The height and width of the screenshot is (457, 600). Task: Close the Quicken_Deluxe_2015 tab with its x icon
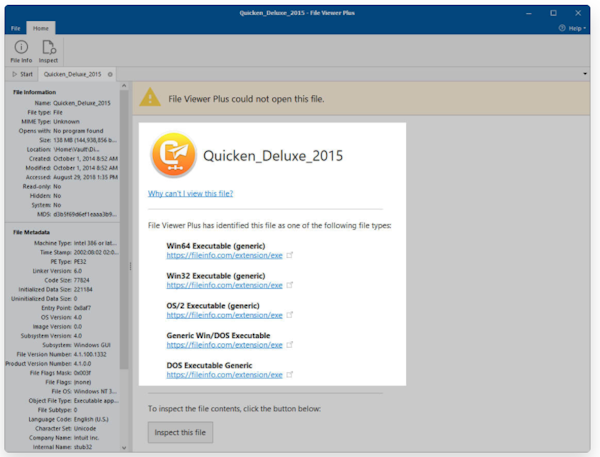110,74
